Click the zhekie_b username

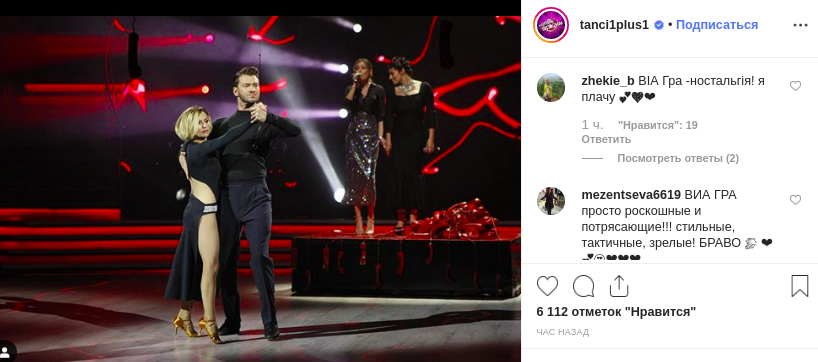pyautogui.click(x=608, y=81)
